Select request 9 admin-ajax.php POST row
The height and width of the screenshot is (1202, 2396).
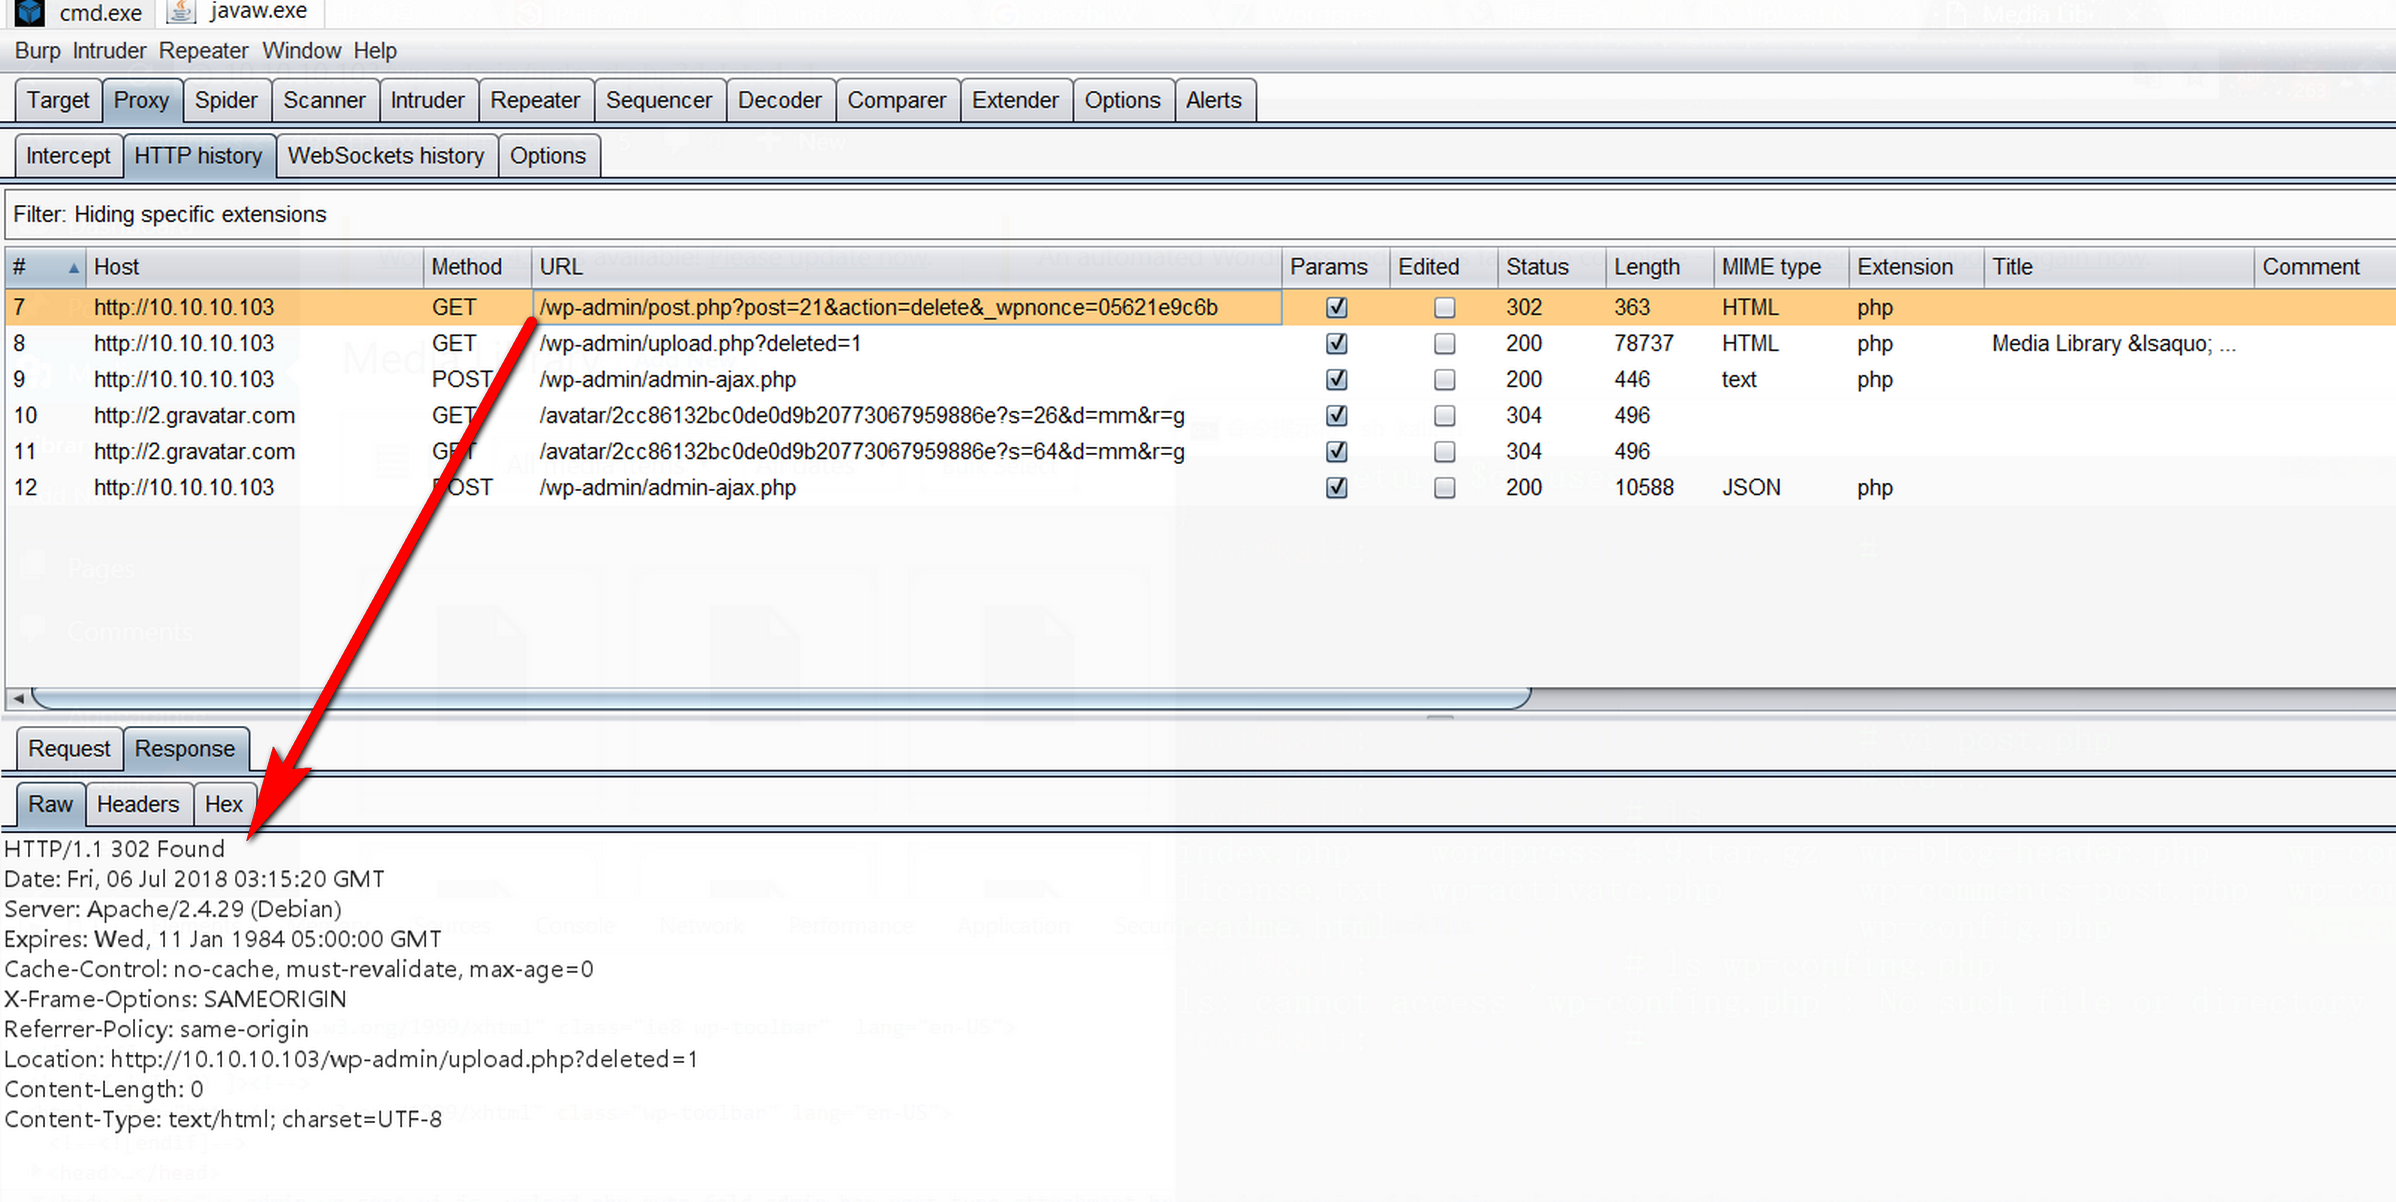[x=667, y=380]
